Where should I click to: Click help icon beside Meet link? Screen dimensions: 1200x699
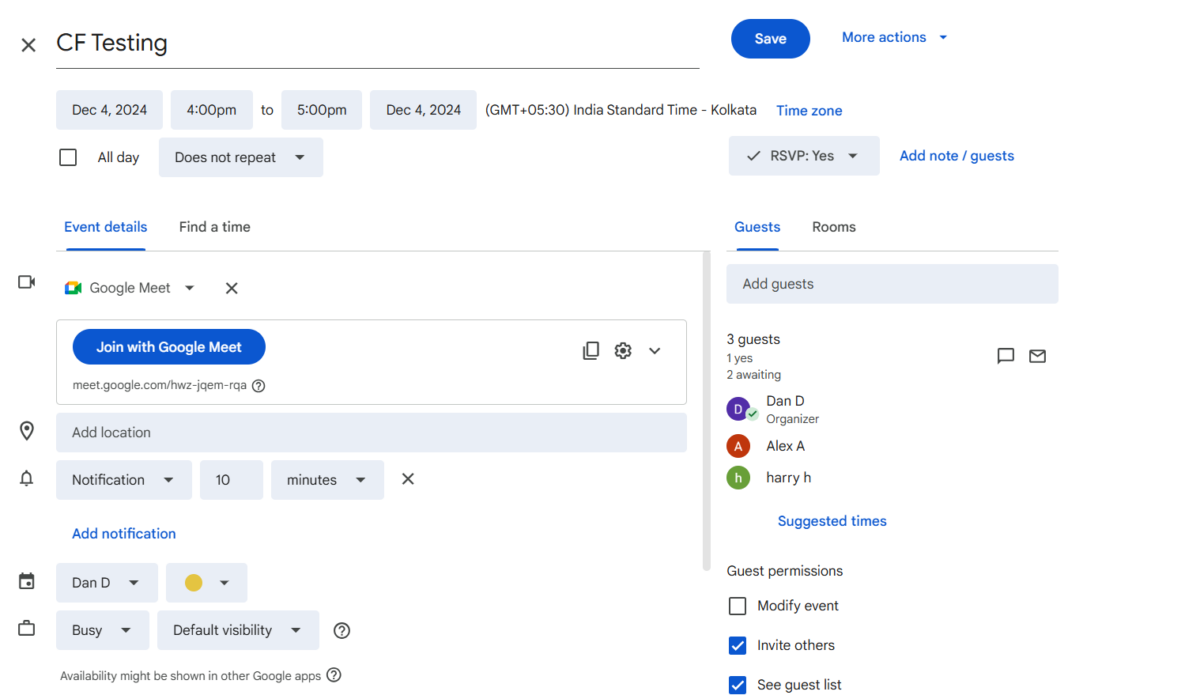point(258,386)
